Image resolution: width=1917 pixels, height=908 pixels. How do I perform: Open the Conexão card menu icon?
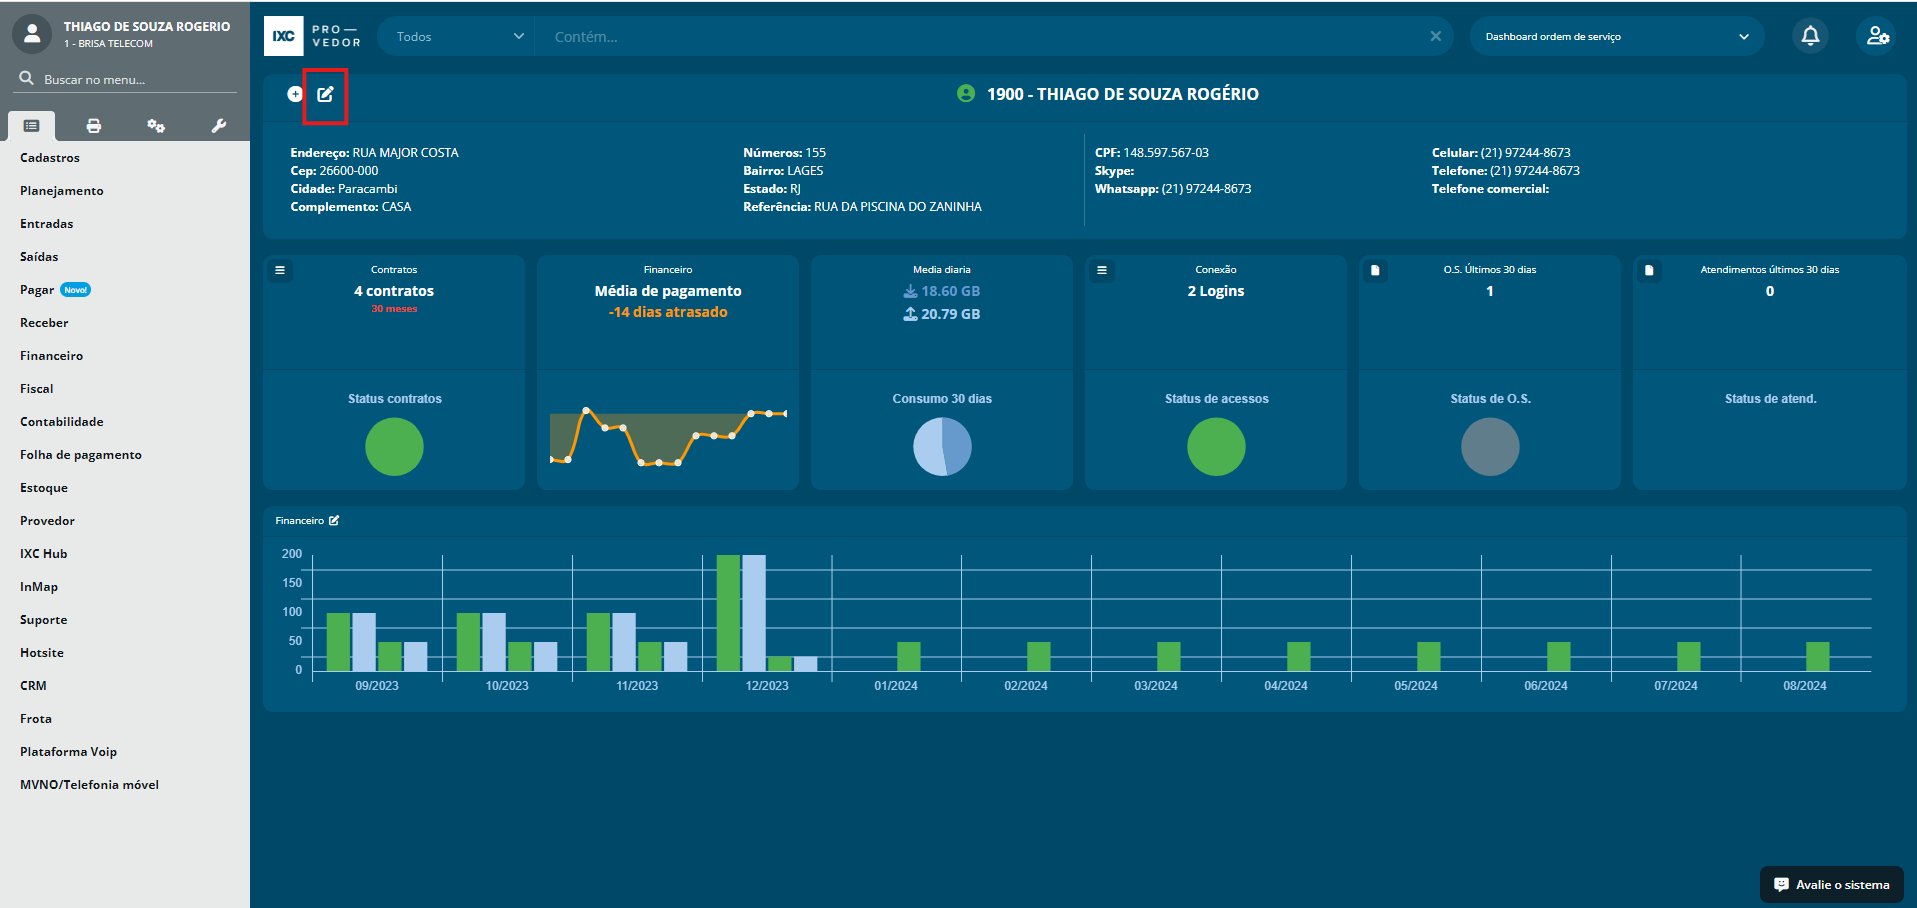click(1102, 270)
